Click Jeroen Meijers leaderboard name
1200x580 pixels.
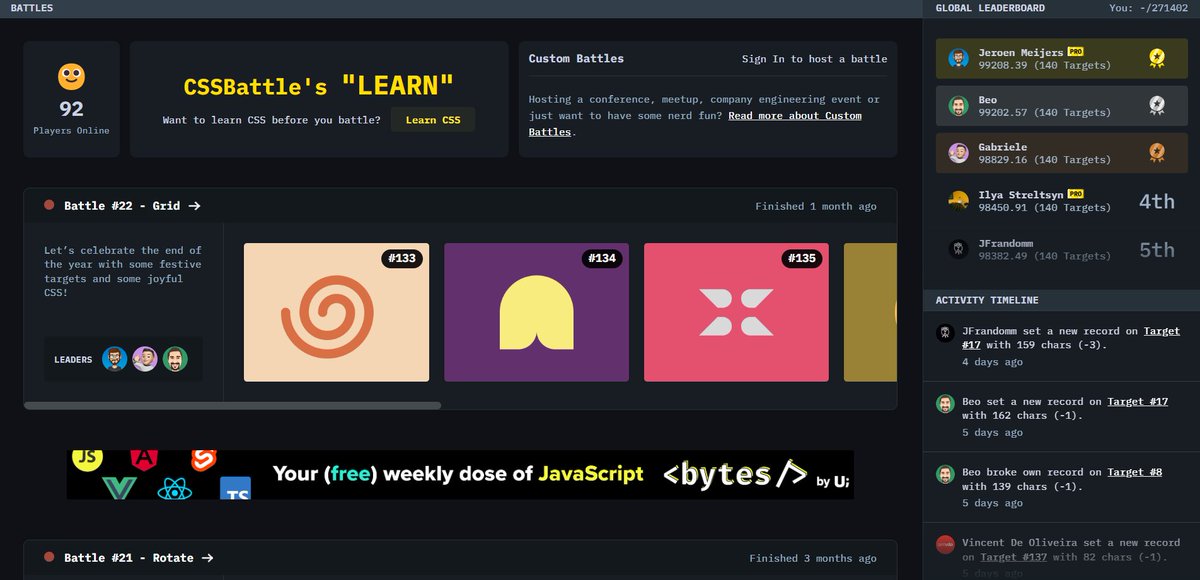click(x=1020, y=52)
